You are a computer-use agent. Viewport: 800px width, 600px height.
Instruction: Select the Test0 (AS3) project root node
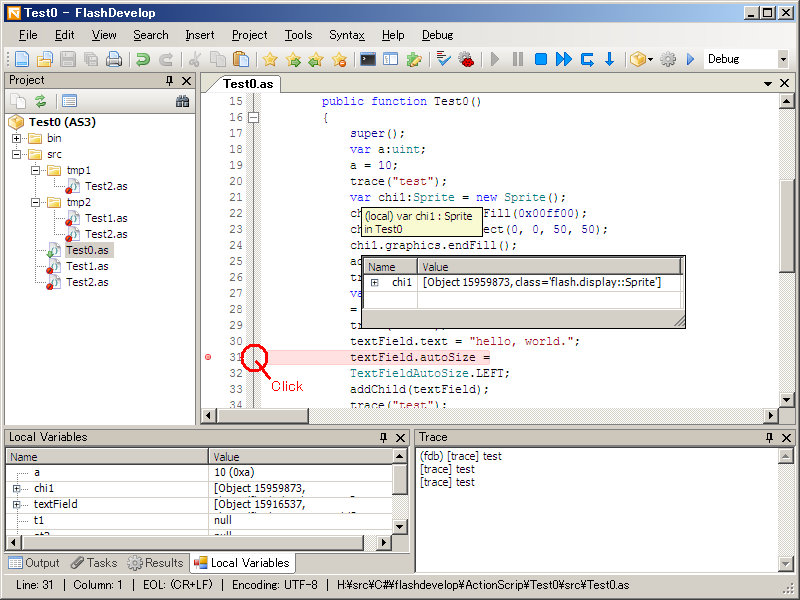(62, 122)
